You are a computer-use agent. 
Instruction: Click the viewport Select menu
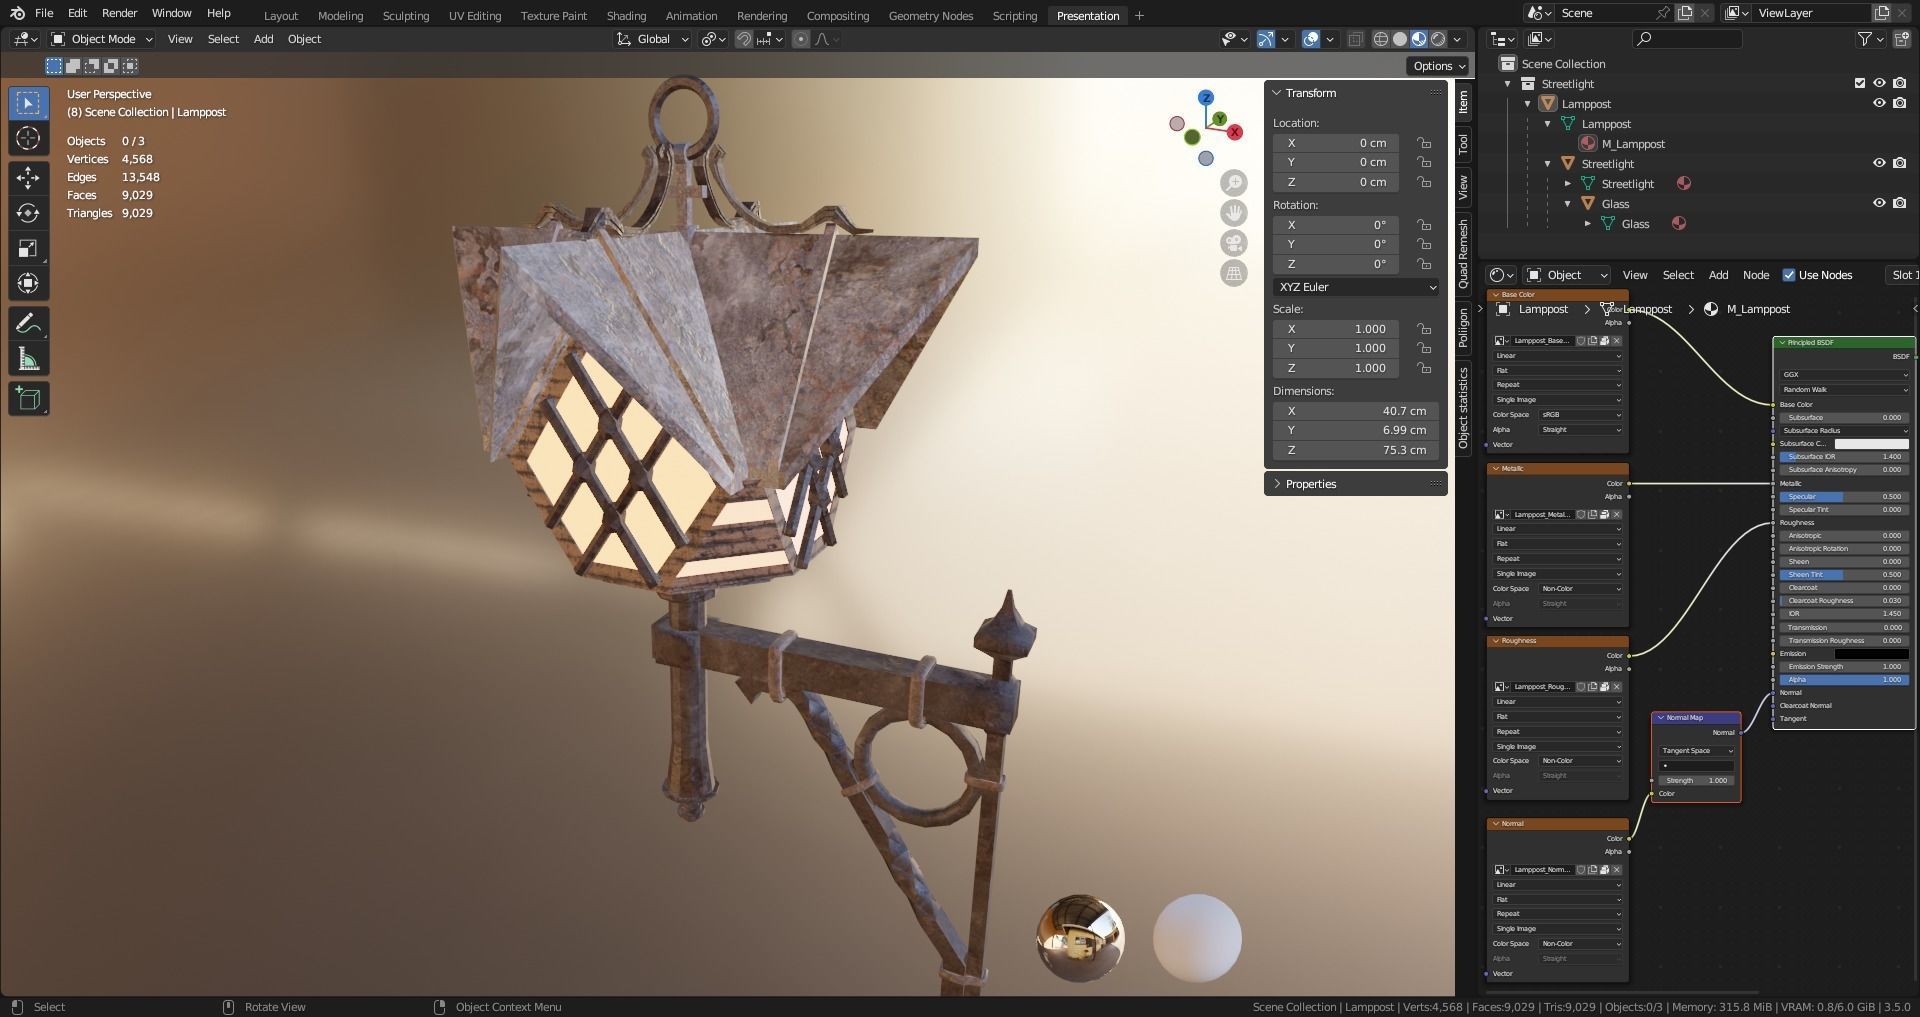[223, 39]
